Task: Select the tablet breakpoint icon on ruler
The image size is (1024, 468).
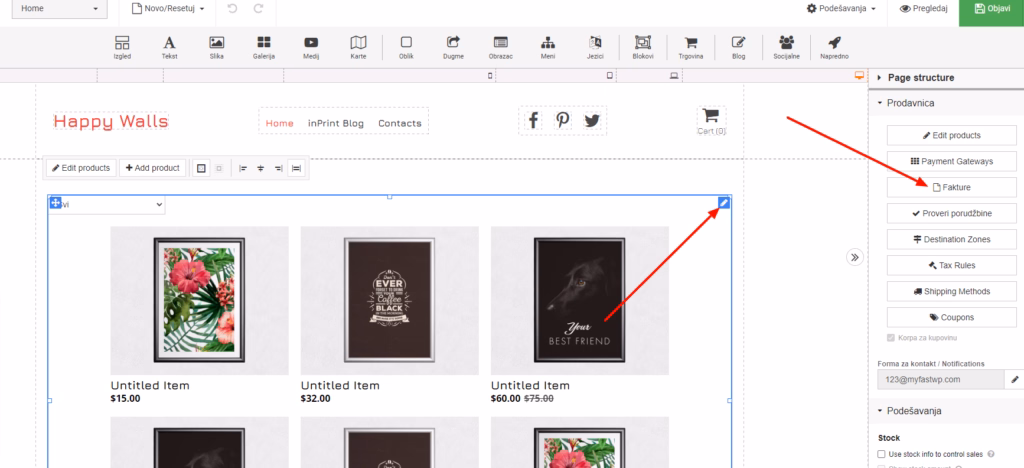Action: [610, 76]
